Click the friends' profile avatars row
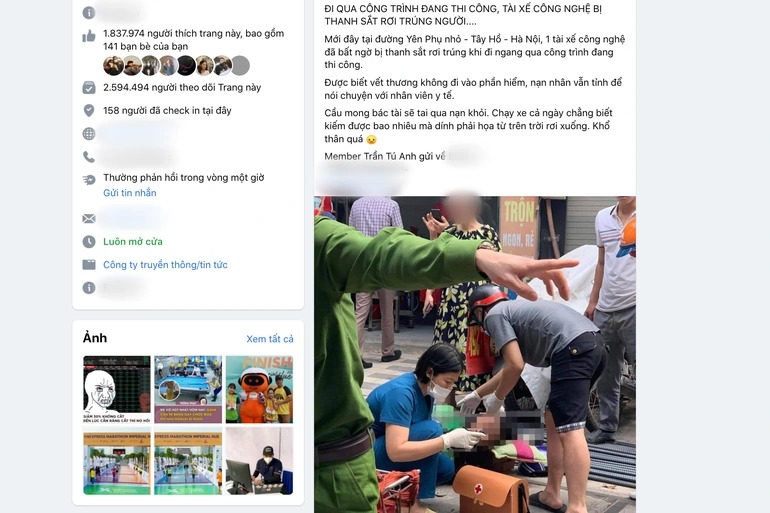The image size is (770, 513). (176, 65)
